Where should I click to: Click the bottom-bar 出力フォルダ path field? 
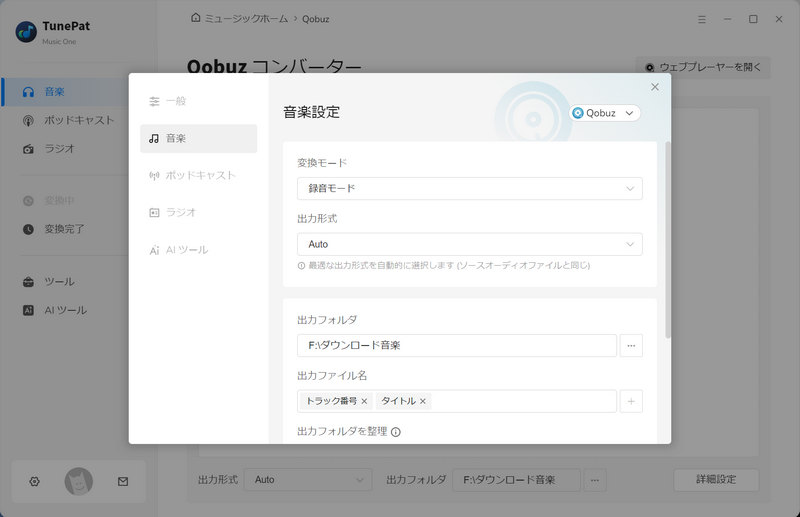[516, 480]
